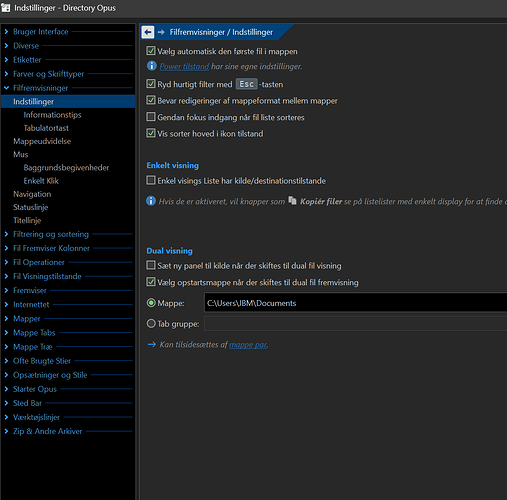Viewport: 507px width, 500px height.
Task: Enable Gendan fokus indgang checkbox
Action: pos(151,117)
